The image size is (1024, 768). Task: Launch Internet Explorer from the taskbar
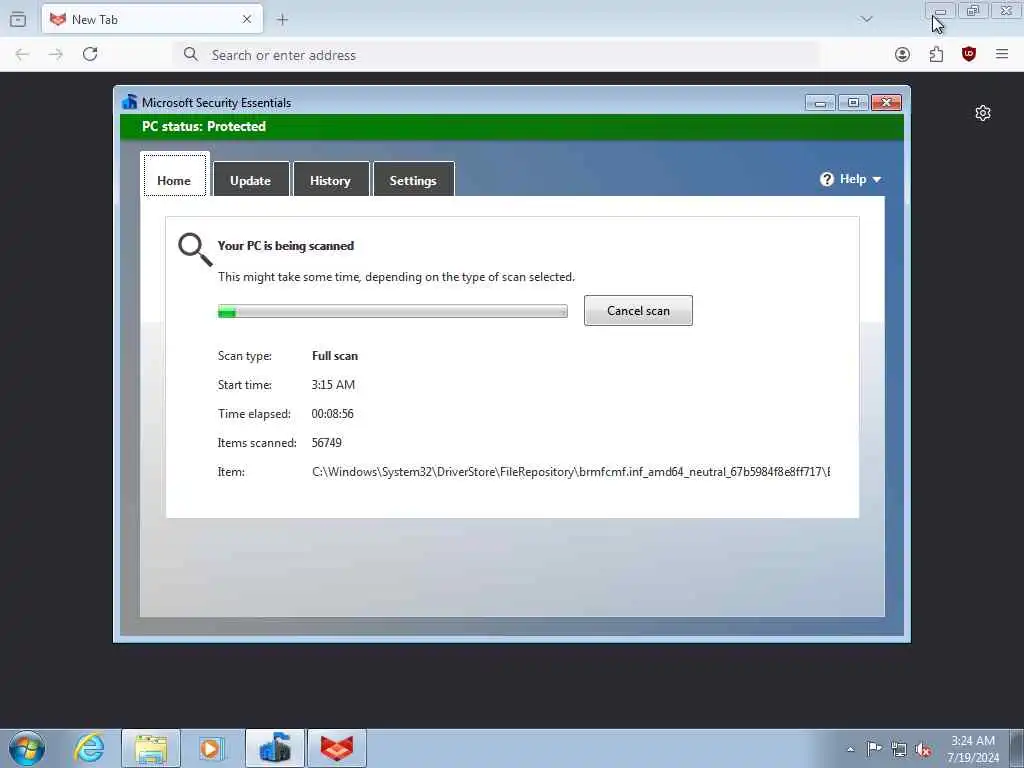click(89, 748)
